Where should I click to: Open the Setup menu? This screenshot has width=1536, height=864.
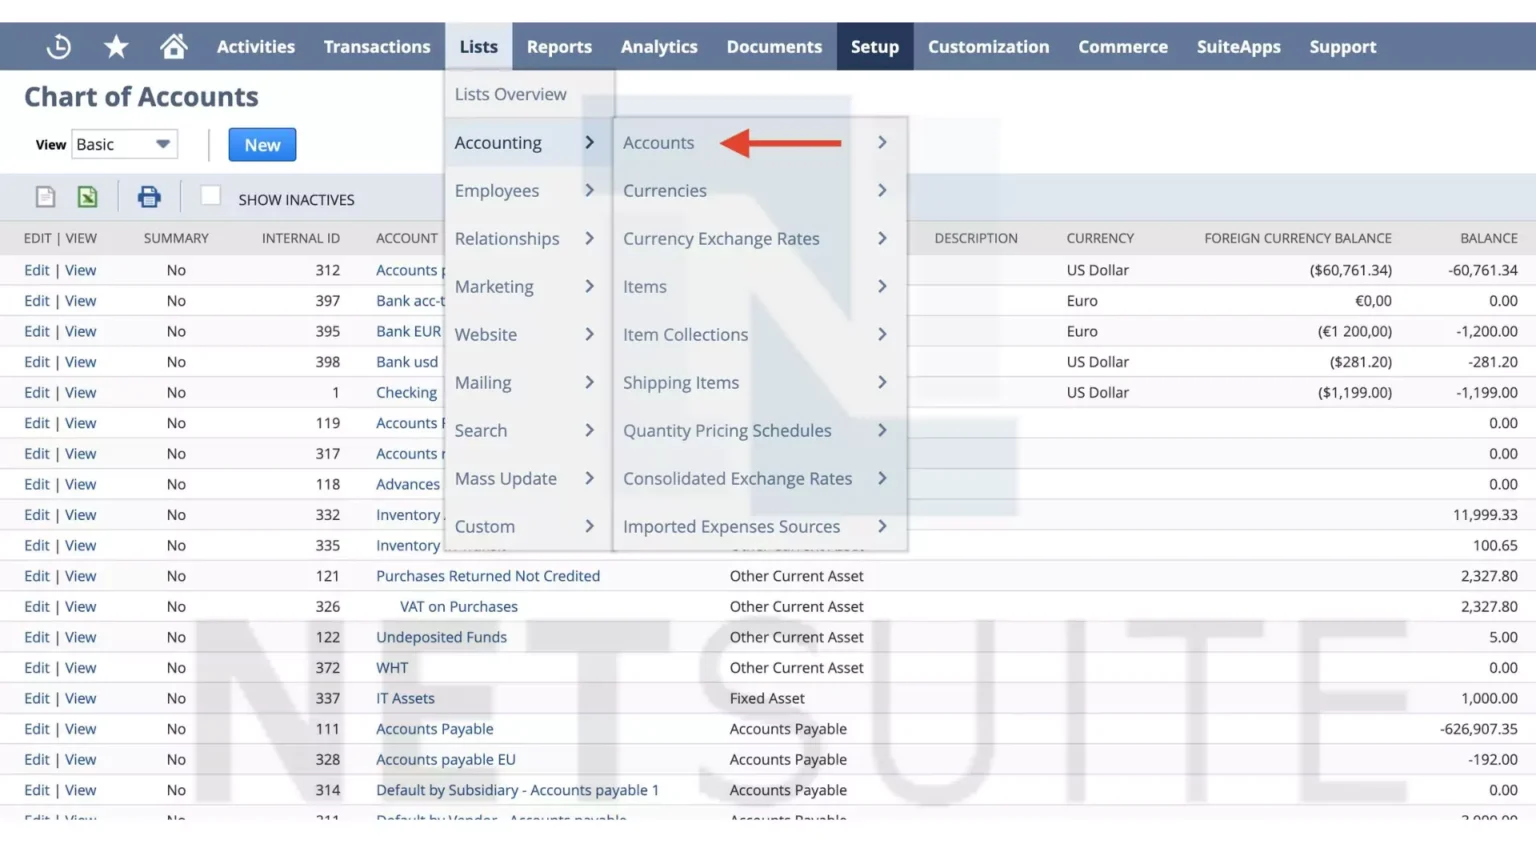875,46
